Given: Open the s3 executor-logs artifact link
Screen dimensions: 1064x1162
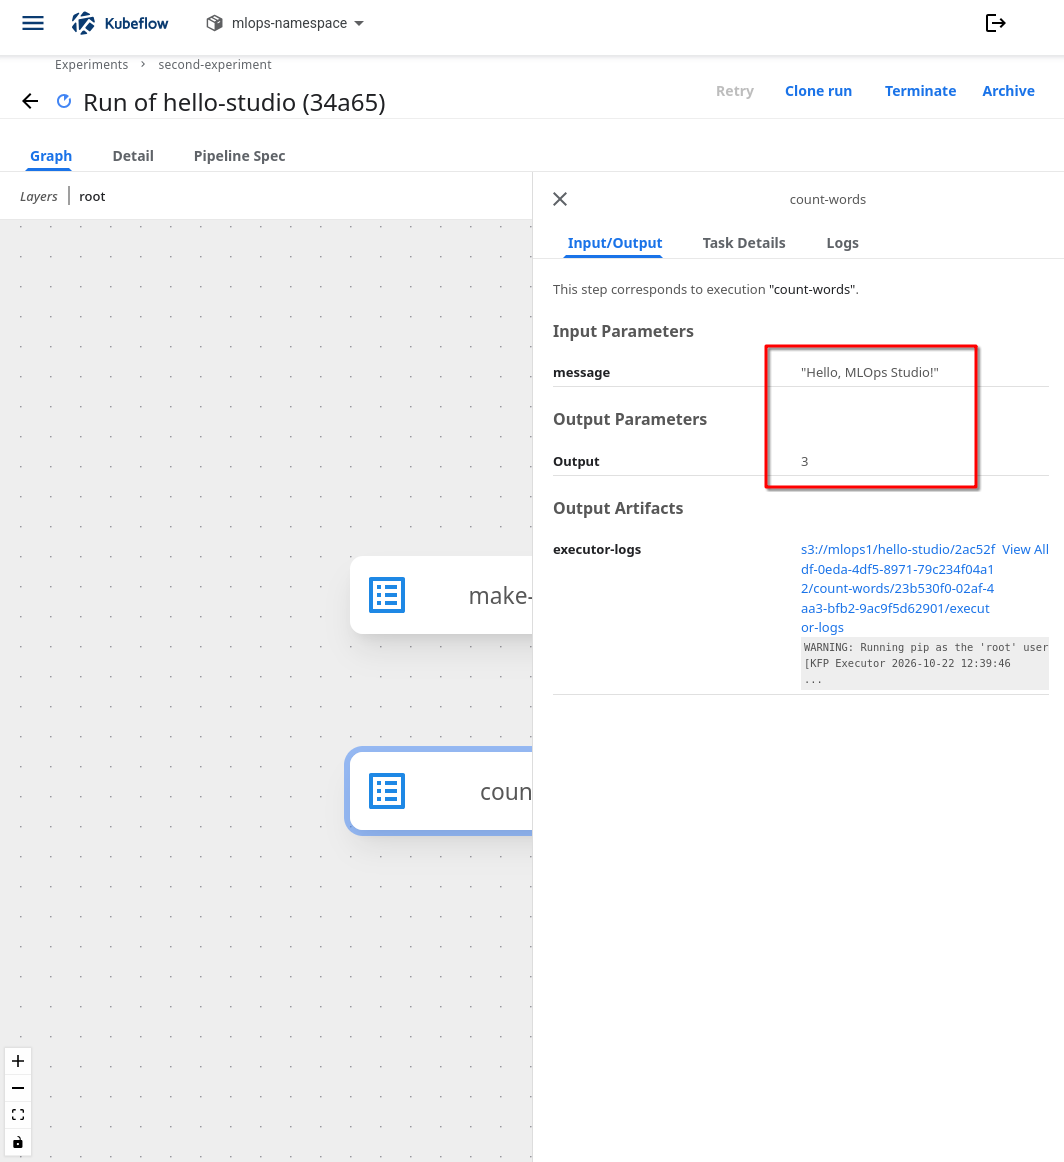Looking at the screenshot, I should (x=898, y=588).
